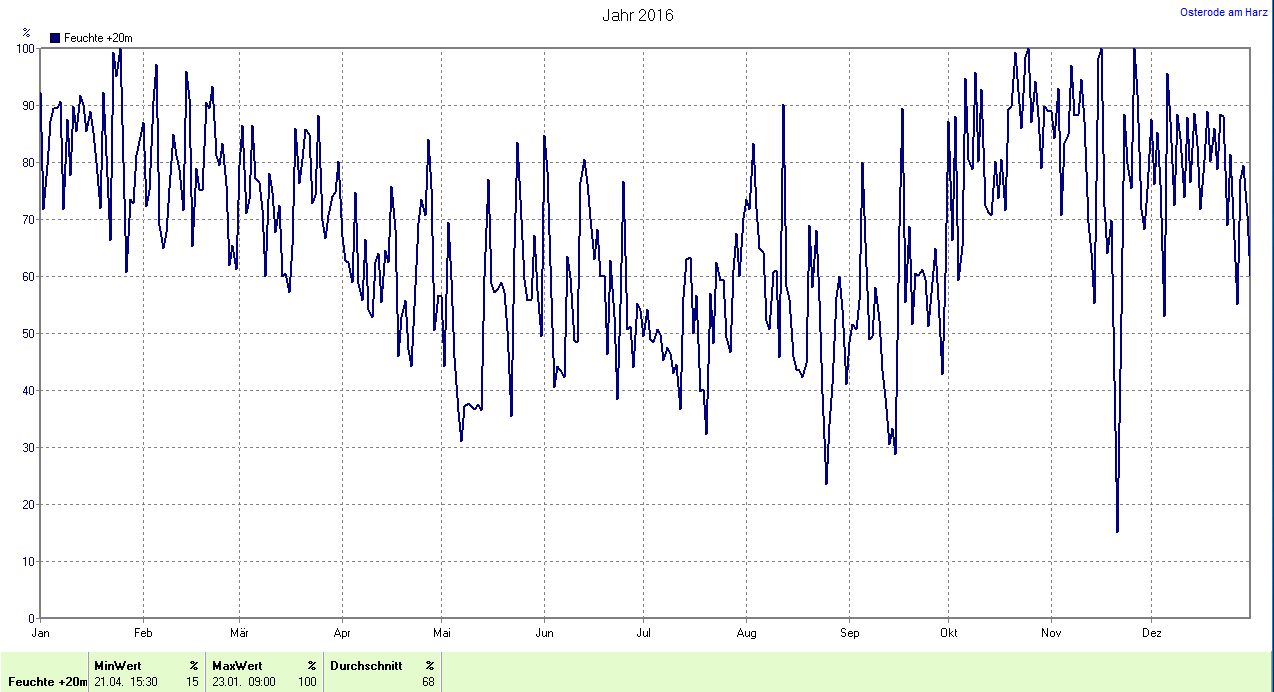This screenshot has width=1274, height=692.
Task: Click the maximum timestamp 23.01. 09:00
Action: point(244,682)
